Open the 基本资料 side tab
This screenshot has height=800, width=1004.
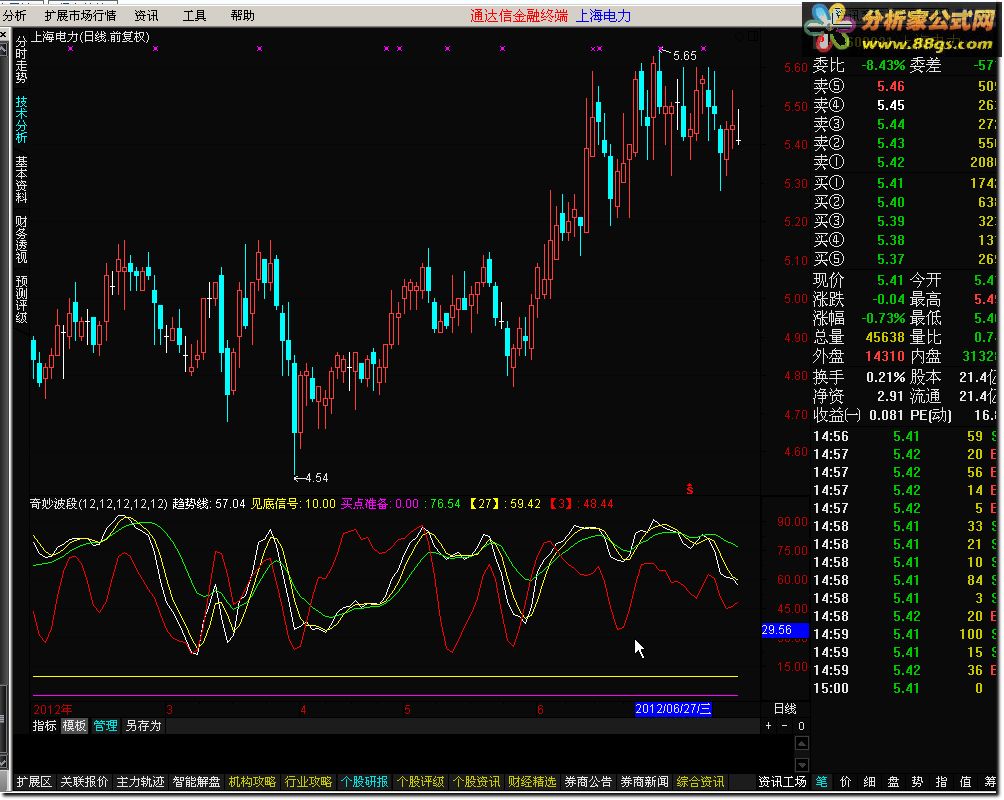pyautogui.click(x=21, y=179)
